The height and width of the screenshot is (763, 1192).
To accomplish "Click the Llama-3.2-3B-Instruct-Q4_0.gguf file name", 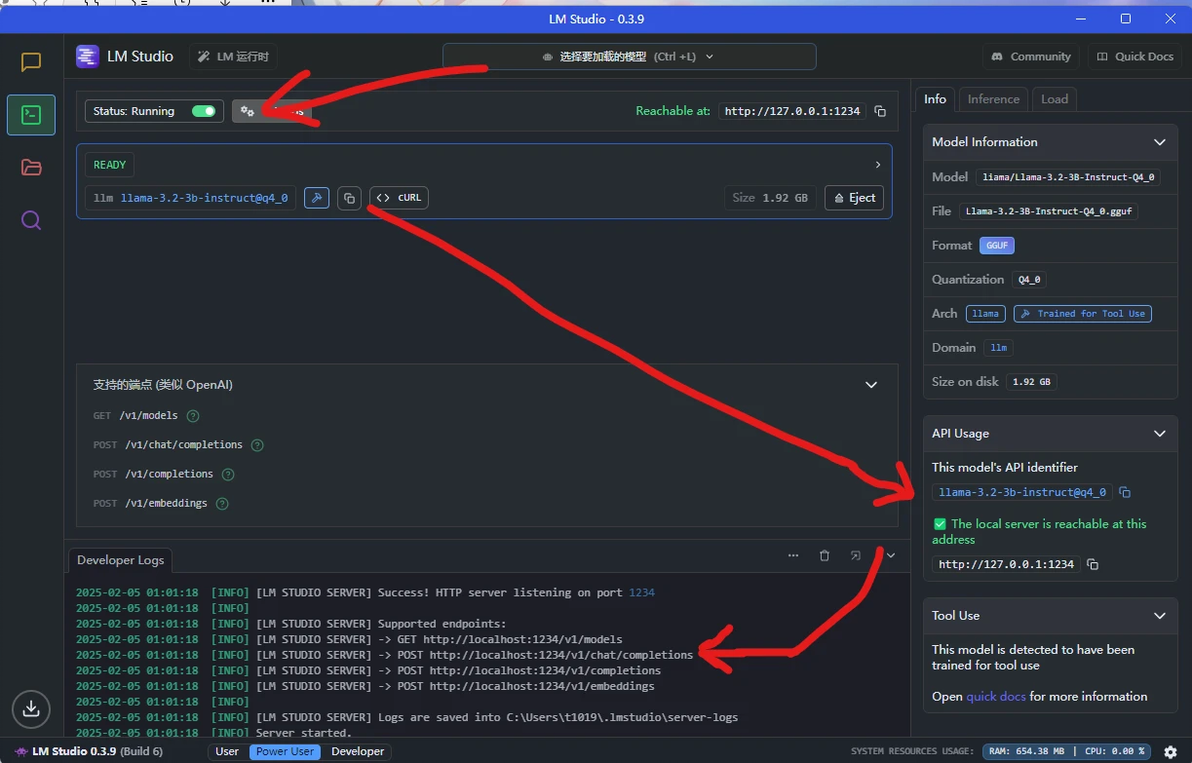I will (1048, 211).
